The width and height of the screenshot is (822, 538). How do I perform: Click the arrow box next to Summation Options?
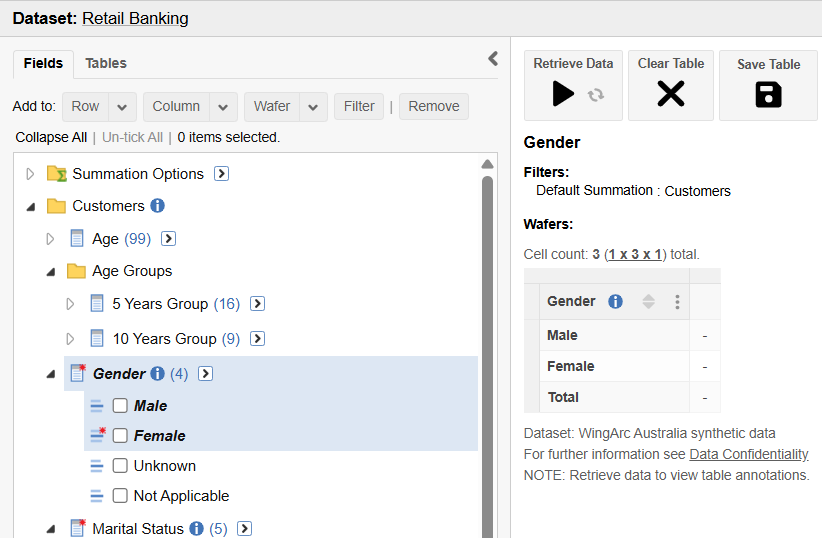click(222, 174)
